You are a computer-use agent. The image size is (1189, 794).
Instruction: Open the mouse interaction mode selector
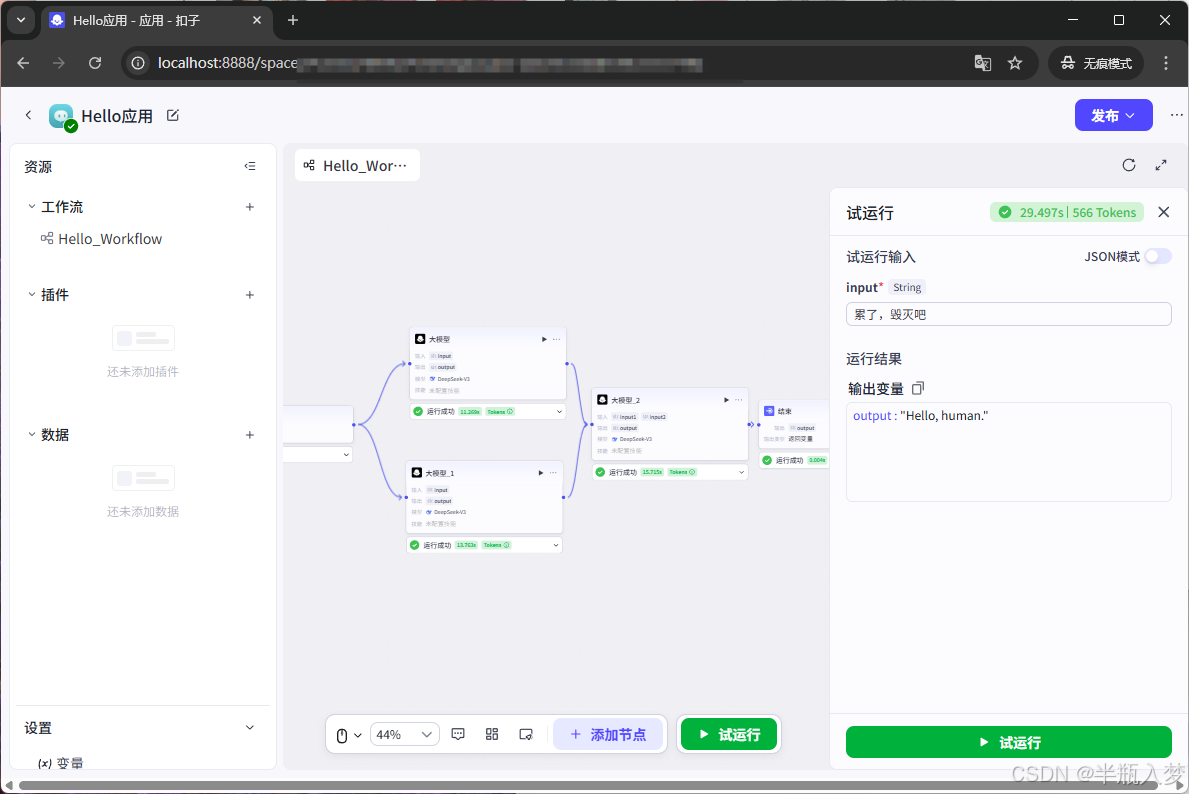pos(348,735)
